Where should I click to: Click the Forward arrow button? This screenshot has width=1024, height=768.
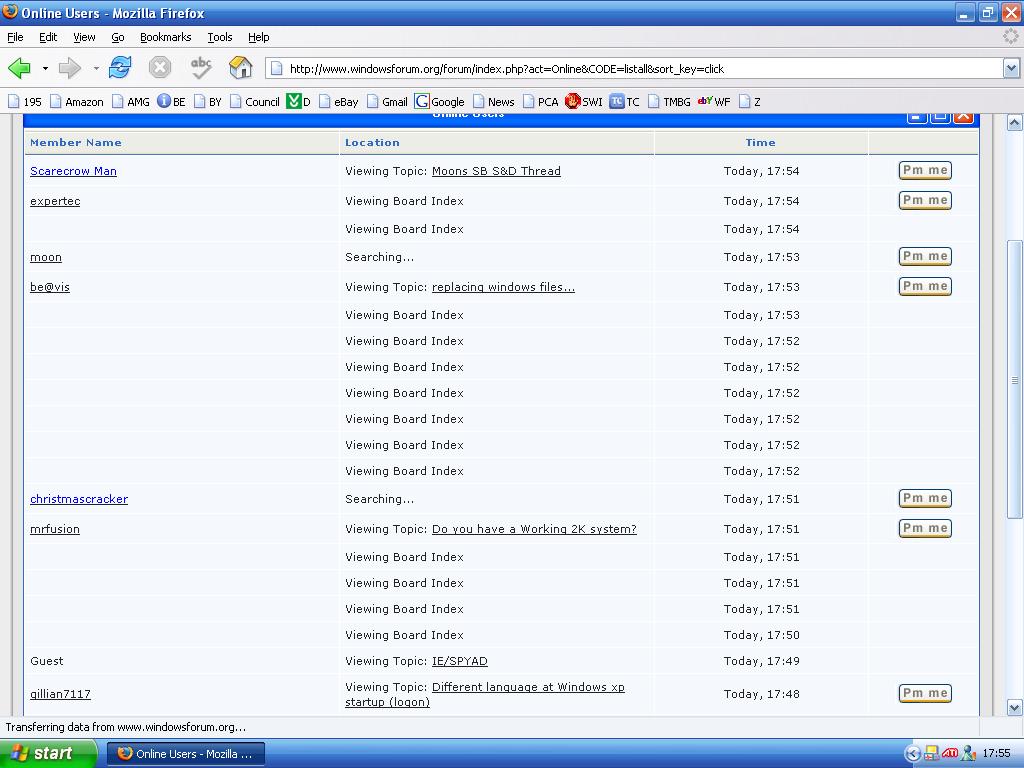pyautogui.click(x=69, y=68)
